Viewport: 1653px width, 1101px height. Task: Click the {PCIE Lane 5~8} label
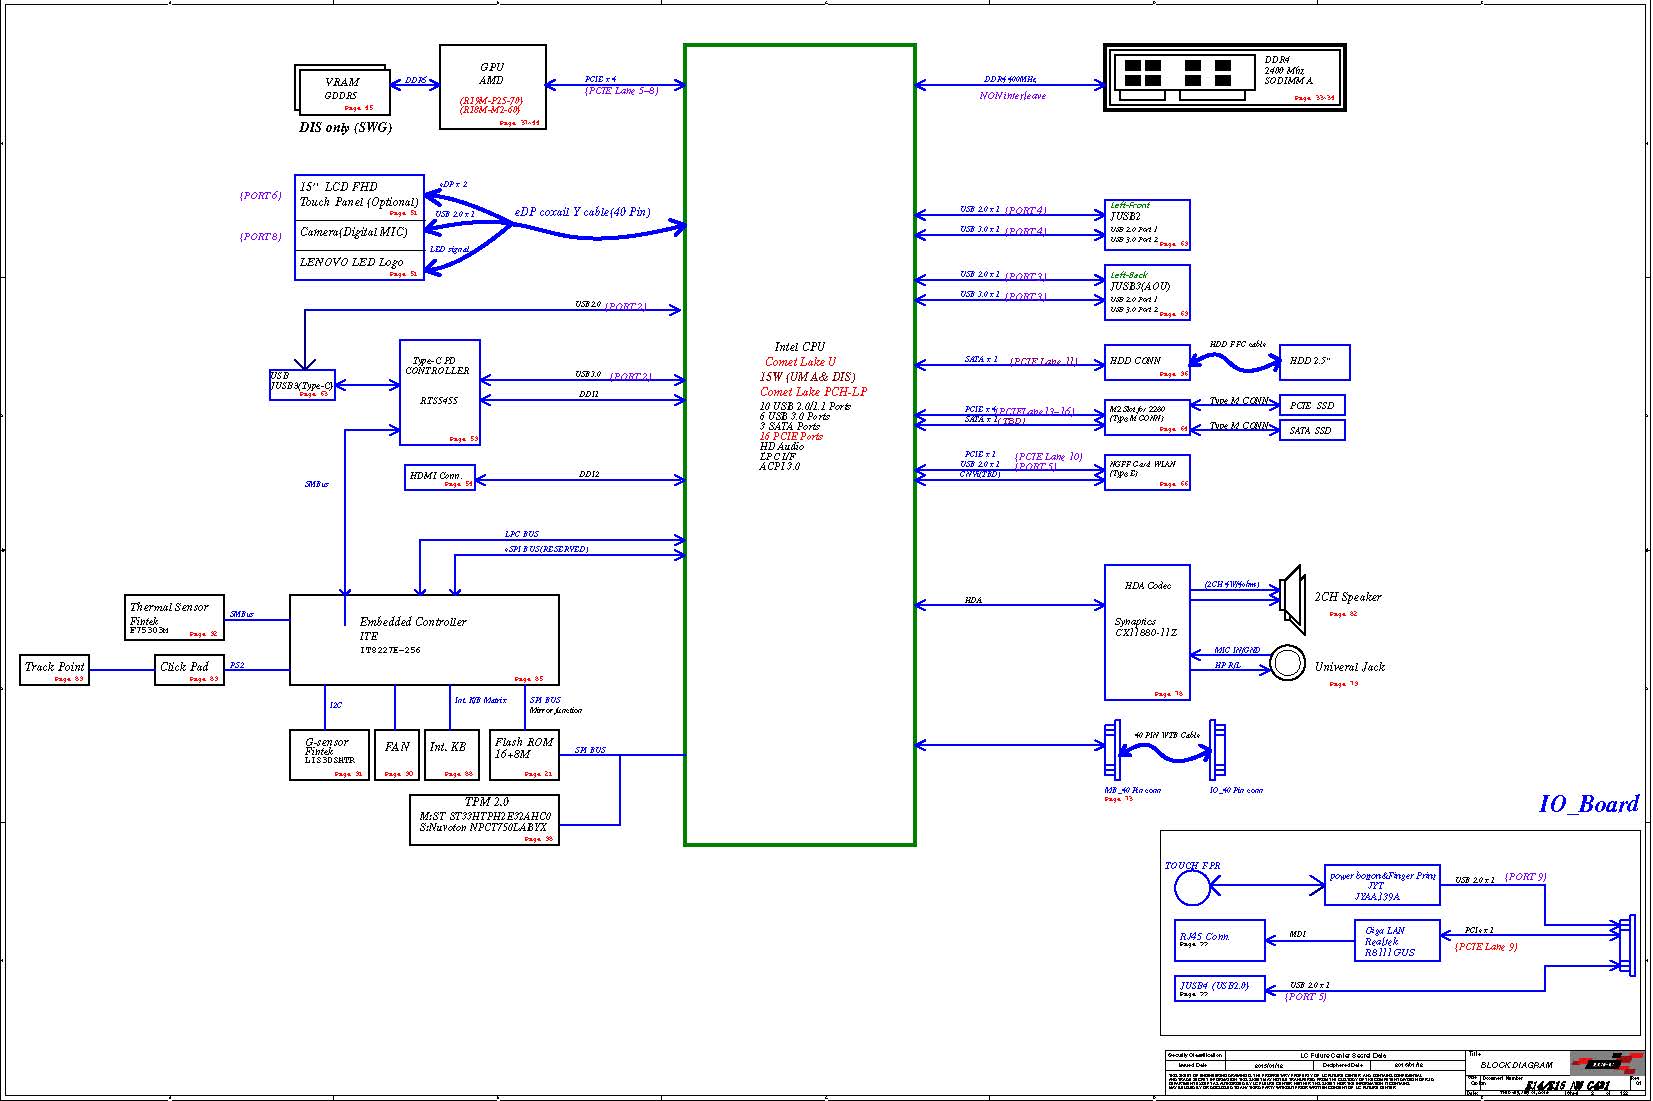[x=621, y=91]
